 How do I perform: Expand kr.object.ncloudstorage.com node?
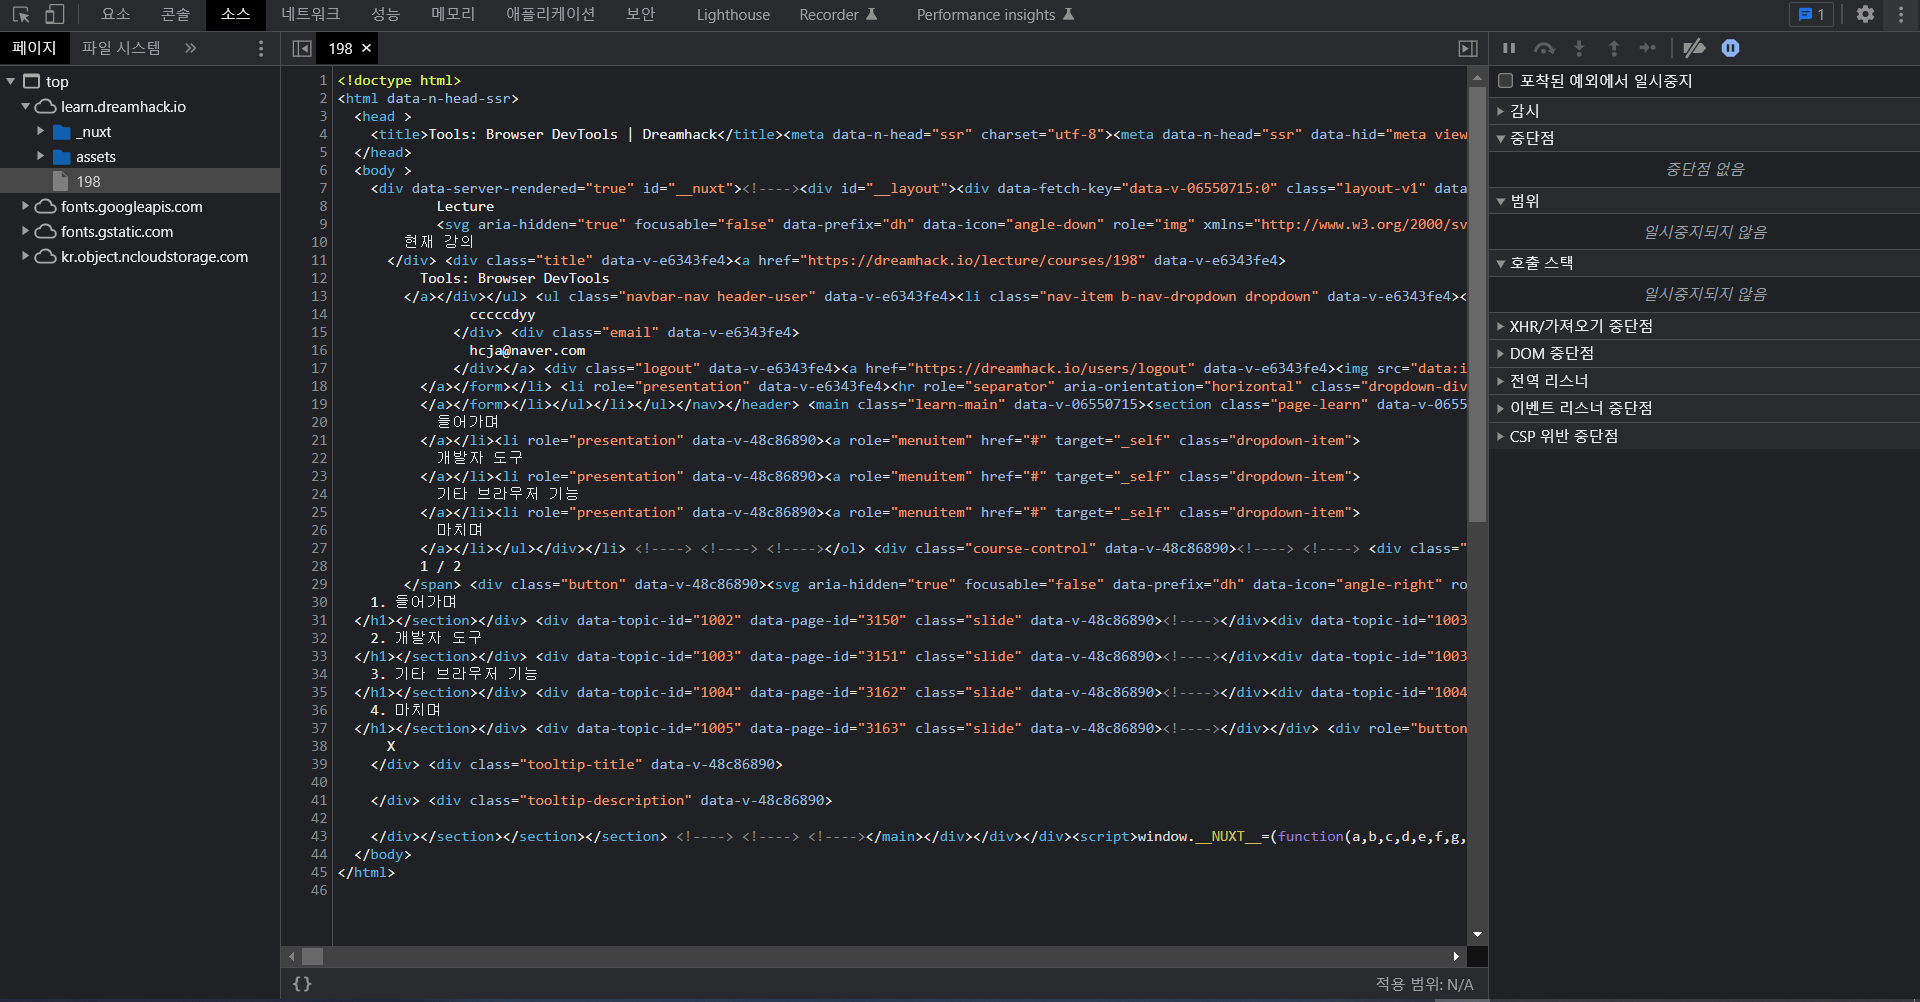pos(26,257)
